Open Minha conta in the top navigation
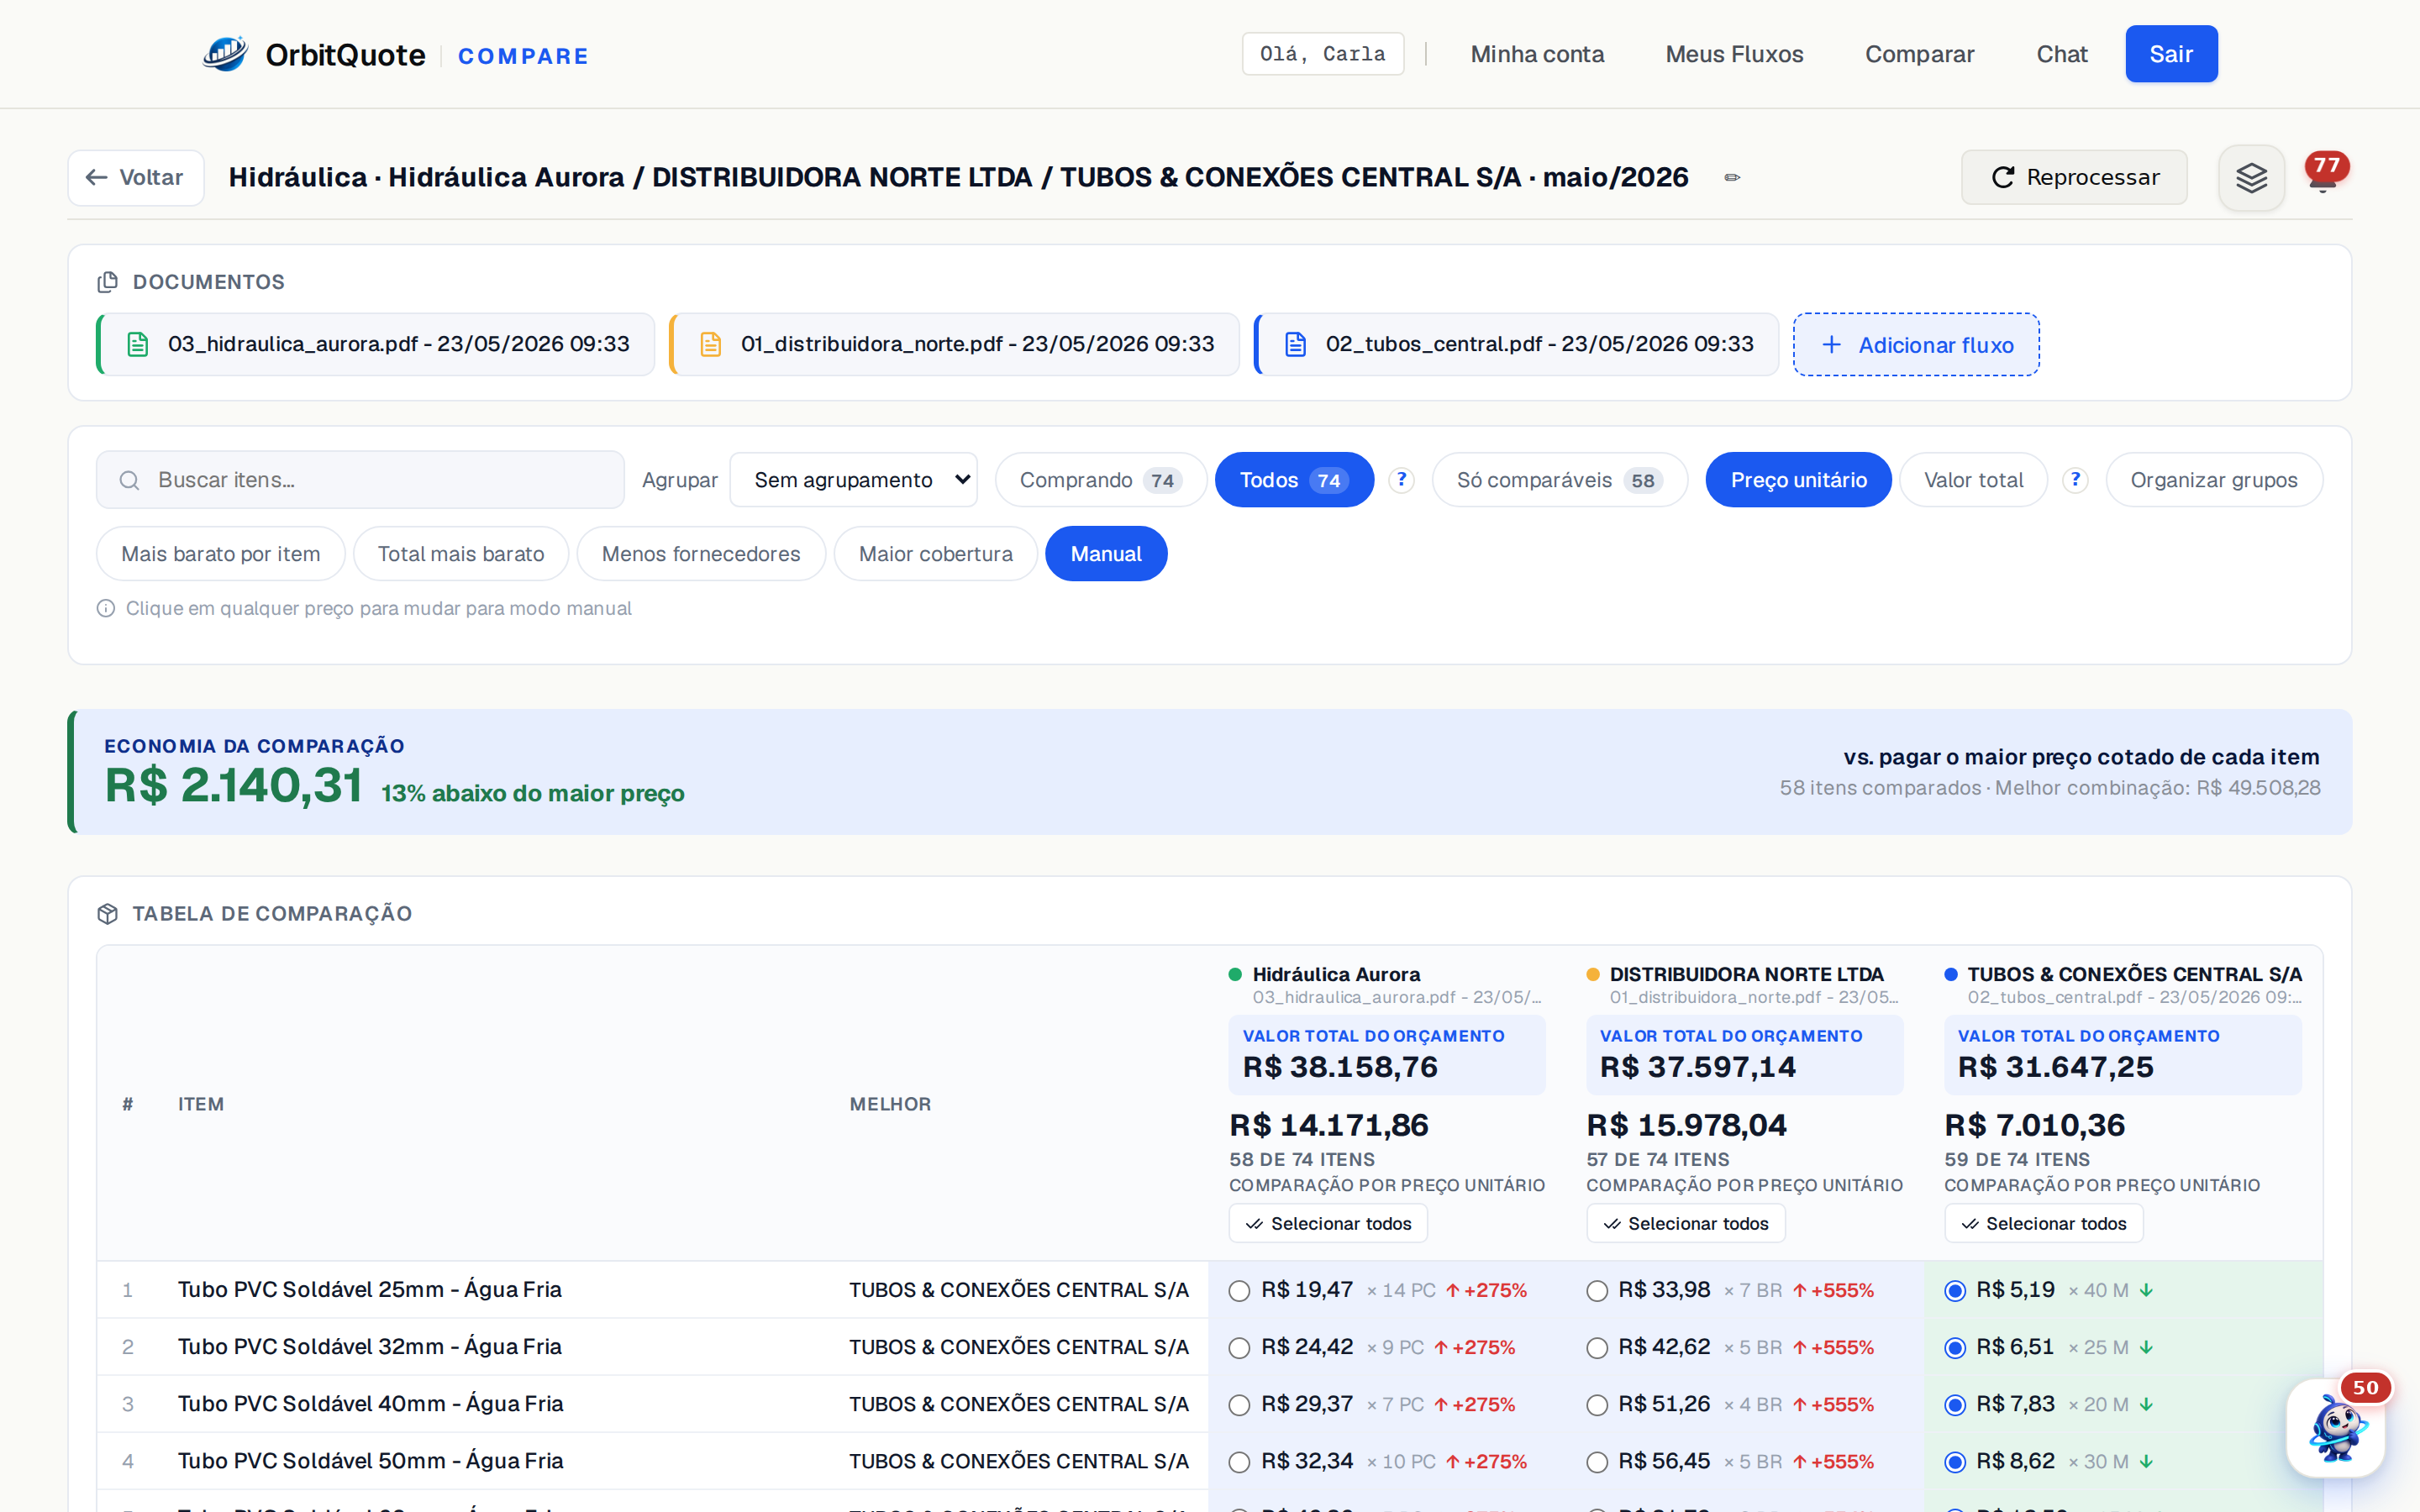2420x1512 pixels. (1537, 54)
